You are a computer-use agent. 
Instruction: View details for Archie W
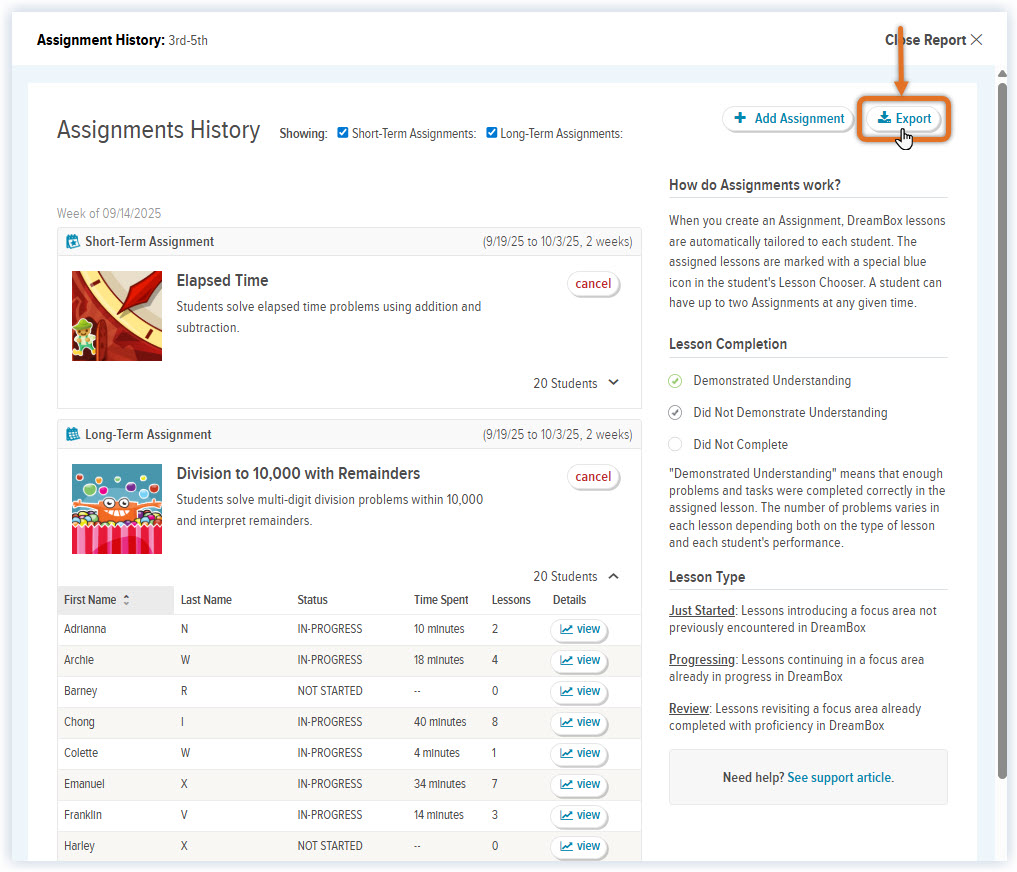[579, 660]
